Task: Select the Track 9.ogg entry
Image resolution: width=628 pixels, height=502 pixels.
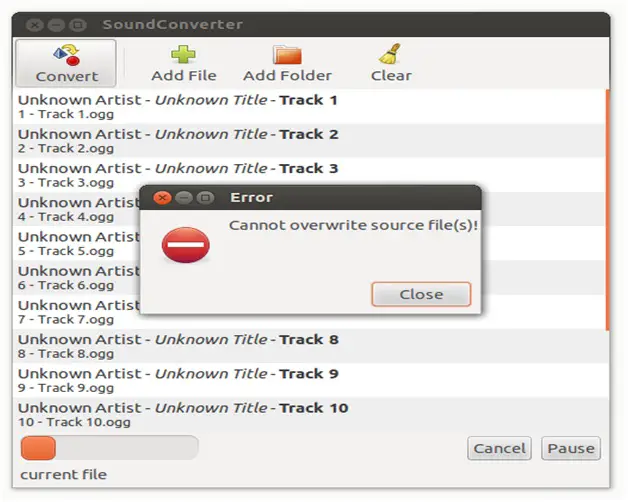Action: coord(309,380)
